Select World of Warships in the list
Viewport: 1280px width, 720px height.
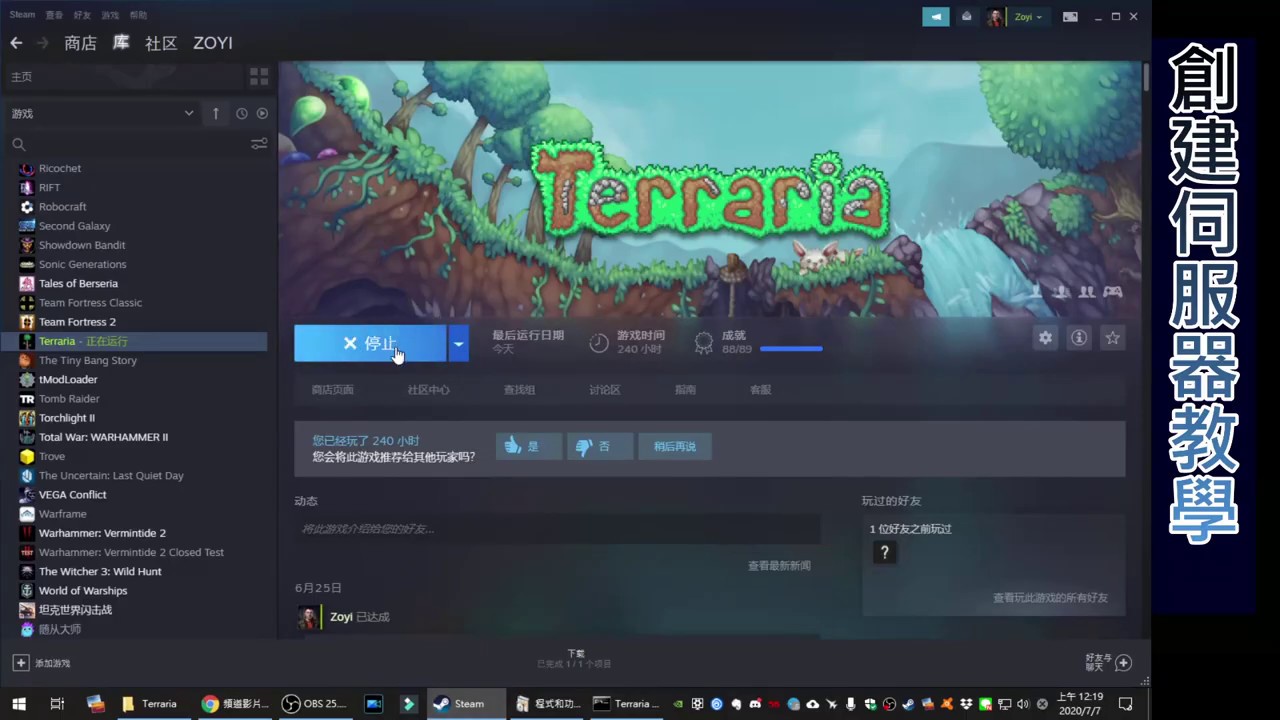point(83,591)
